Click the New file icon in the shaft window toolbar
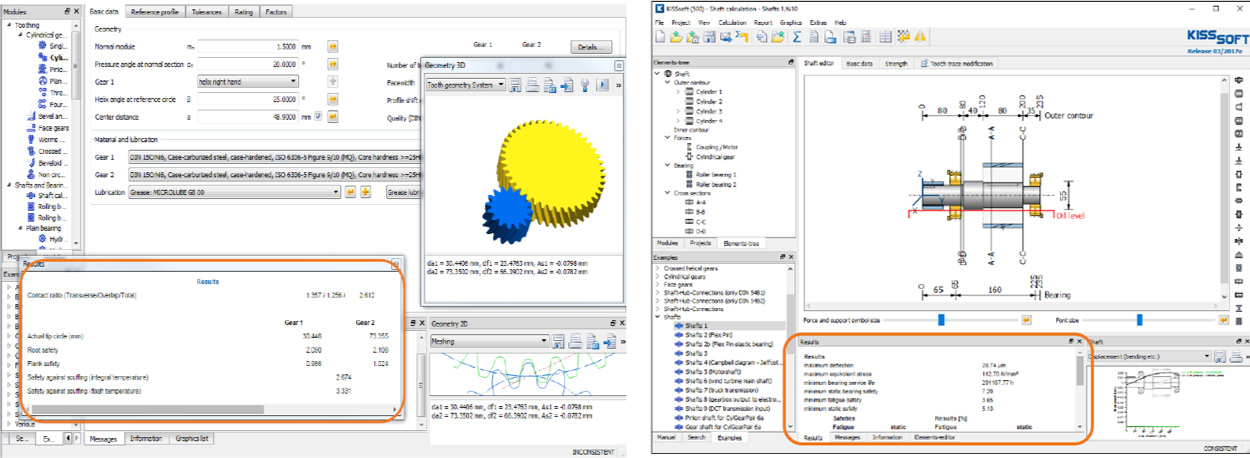This screenshot has height=458, width=1250. (660, 37)
